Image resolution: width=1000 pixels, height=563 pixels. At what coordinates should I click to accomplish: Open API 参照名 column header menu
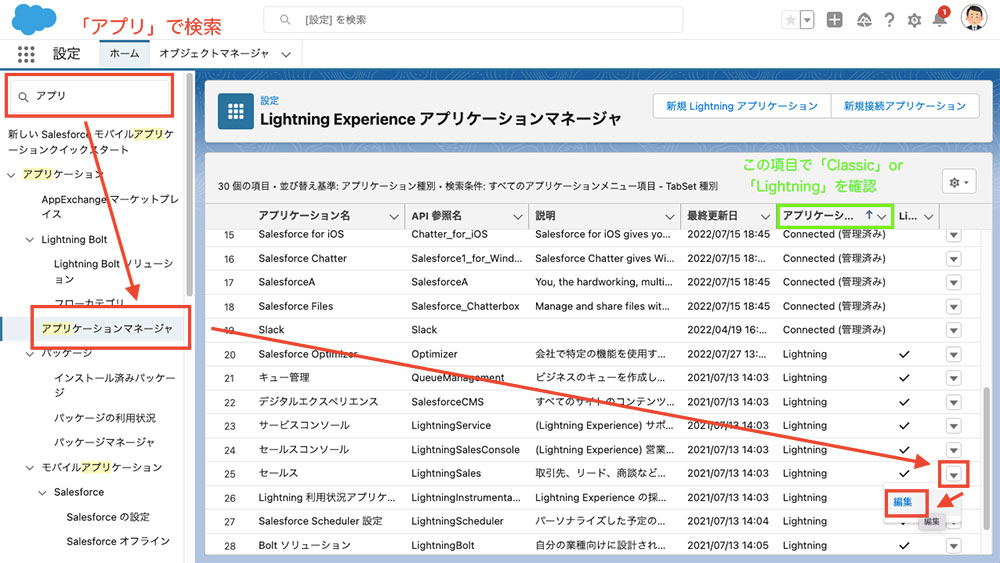[517, 217]
